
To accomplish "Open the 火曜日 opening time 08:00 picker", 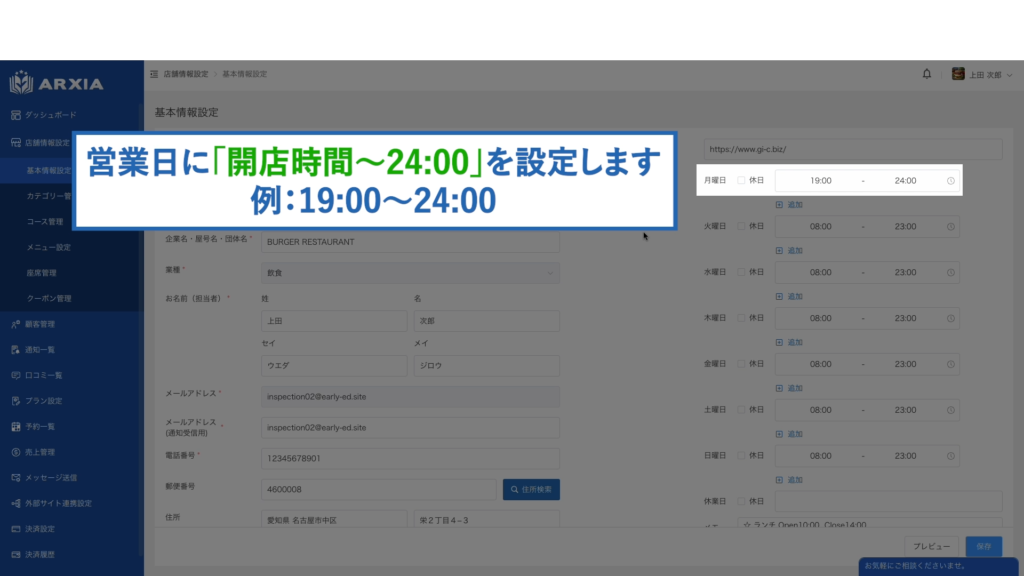I will 820,227.
